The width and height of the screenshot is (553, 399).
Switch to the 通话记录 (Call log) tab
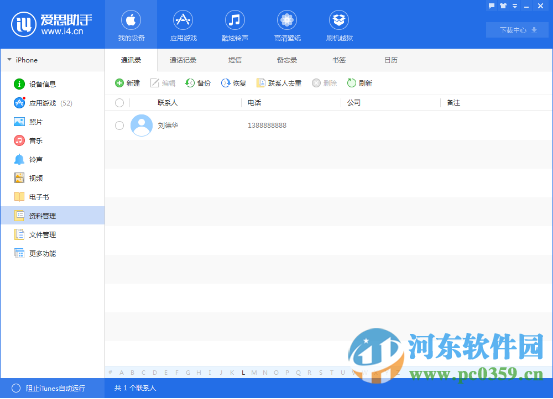point(183,60)
